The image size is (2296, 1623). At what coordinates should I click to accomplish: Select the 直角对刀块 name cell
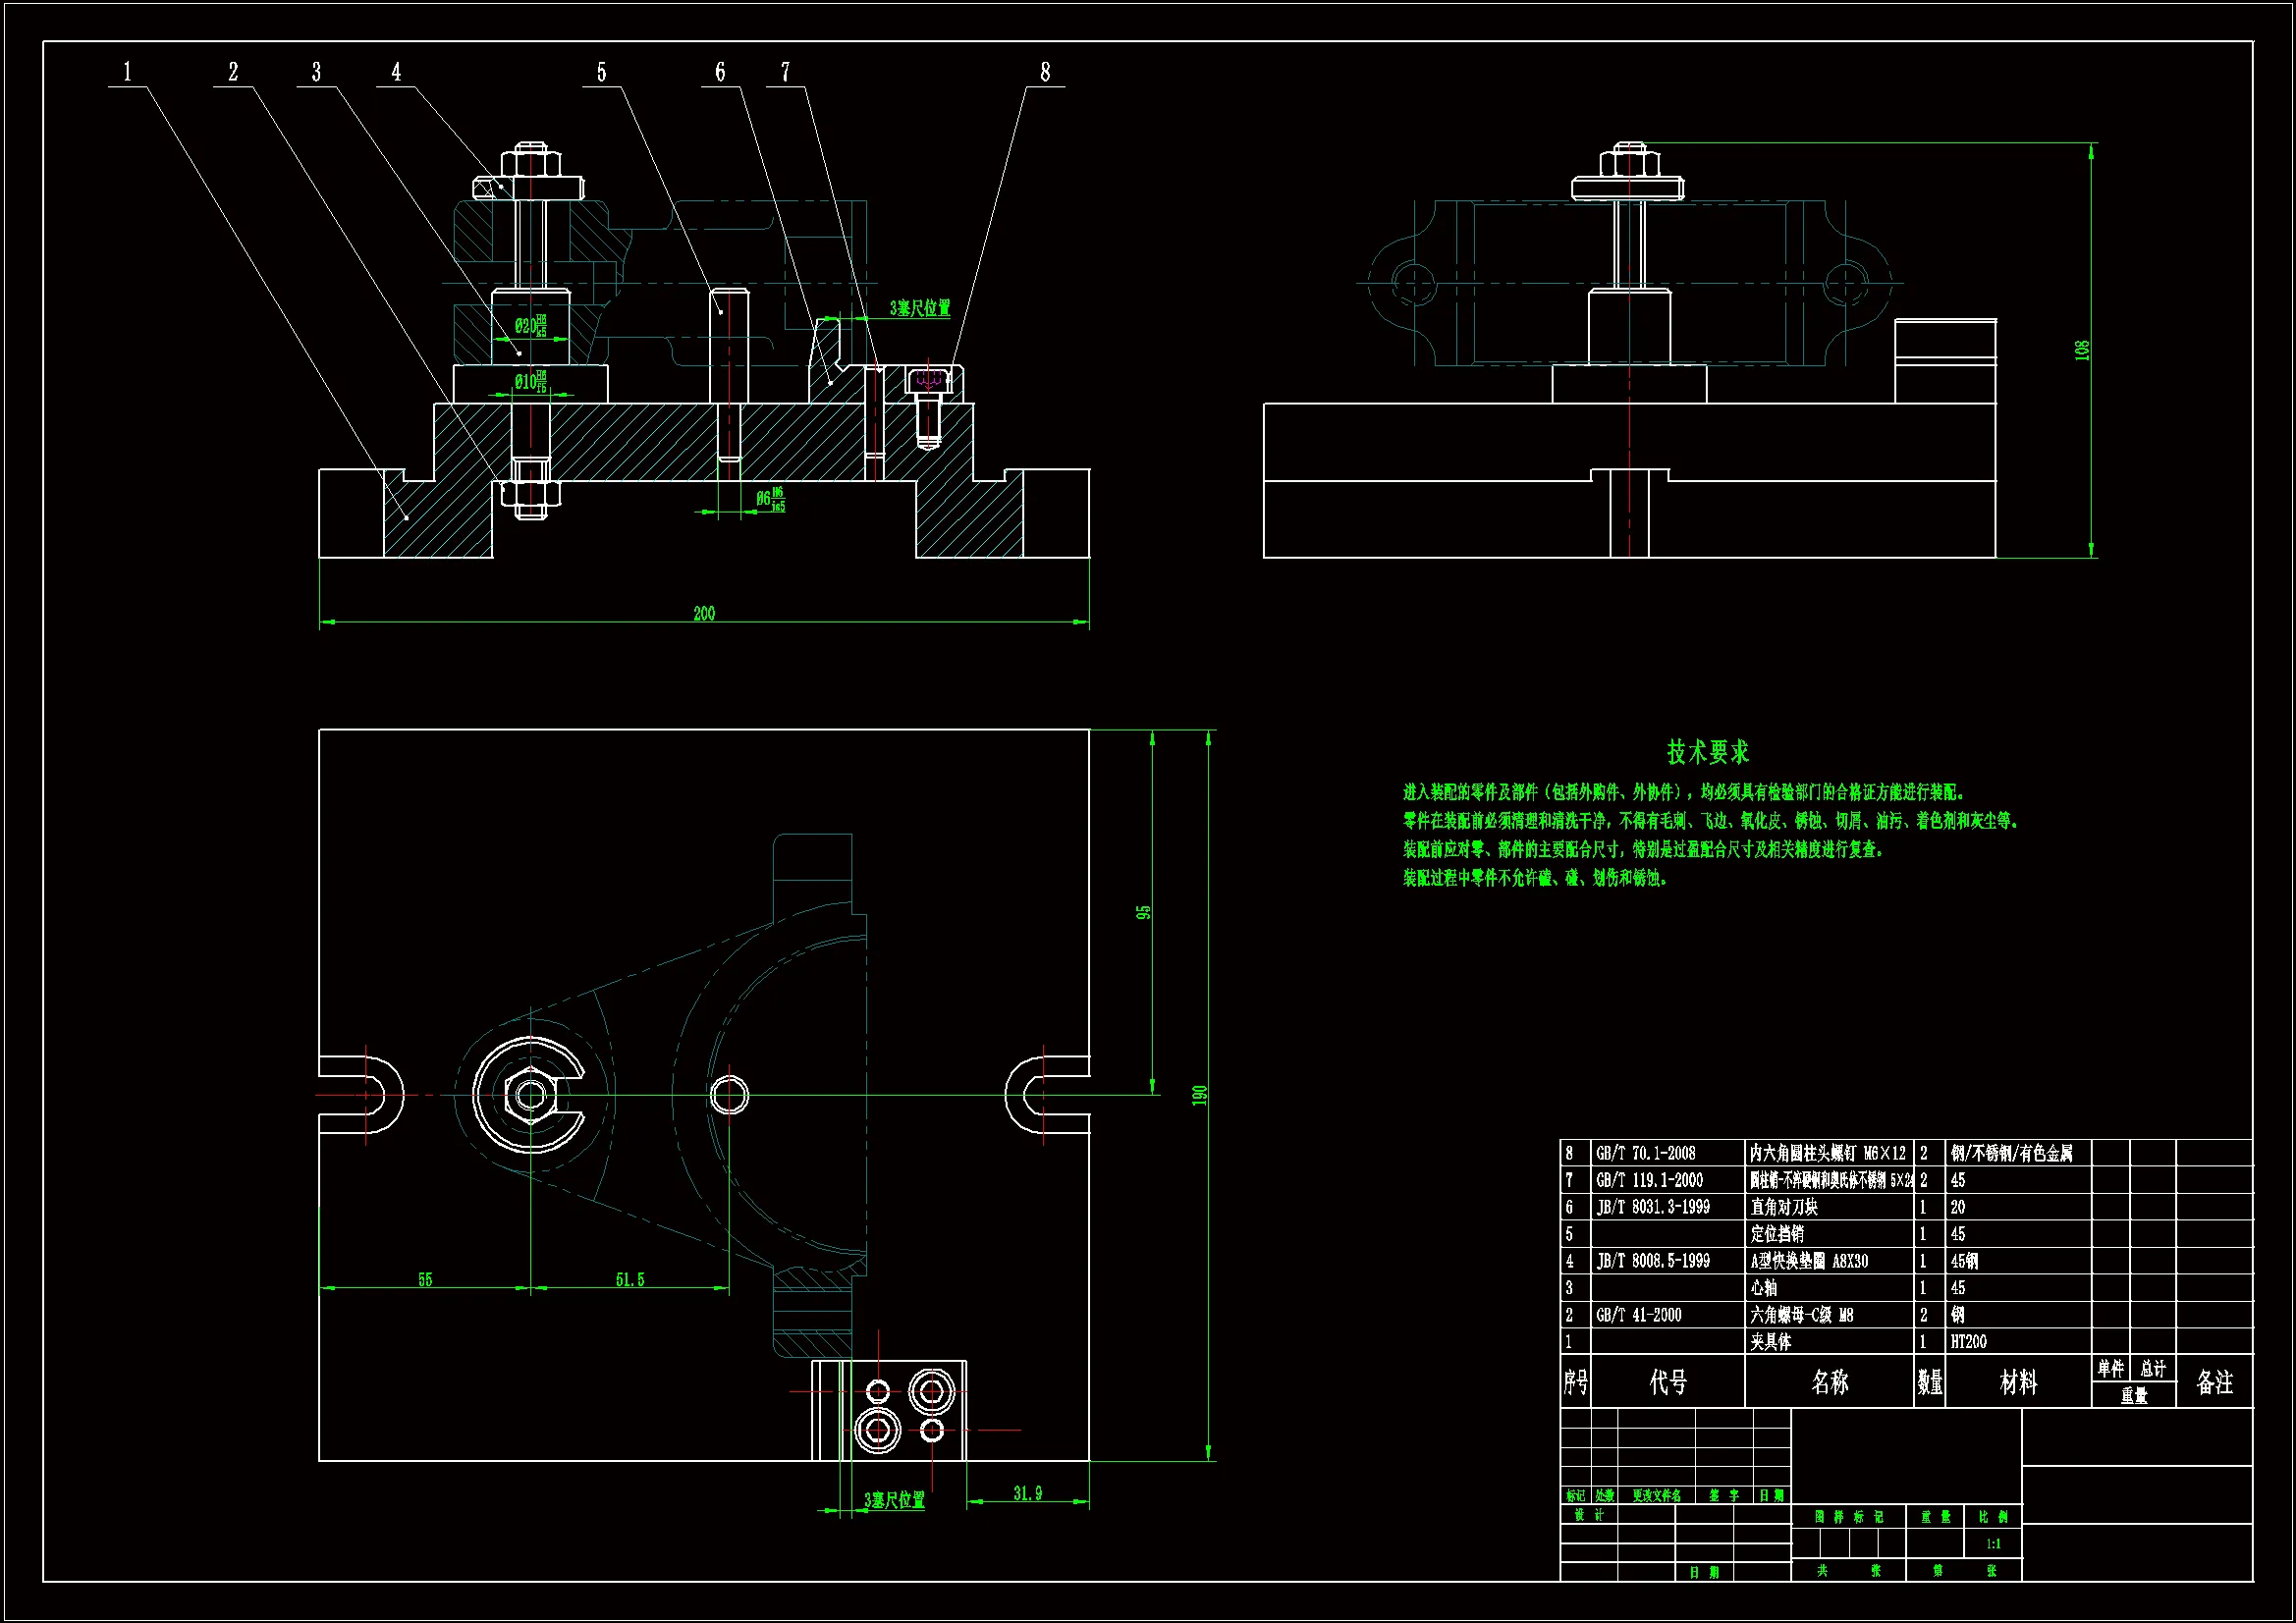[1784, 1207]
